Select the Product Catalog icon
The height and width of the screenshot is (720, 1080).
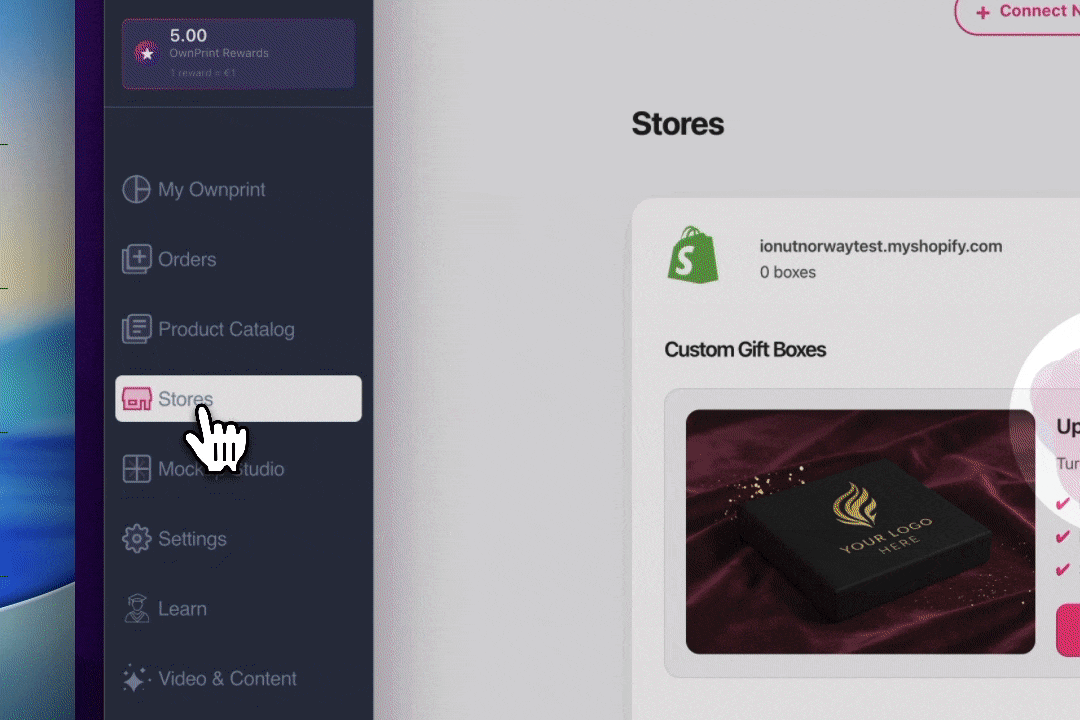[136, 329]
